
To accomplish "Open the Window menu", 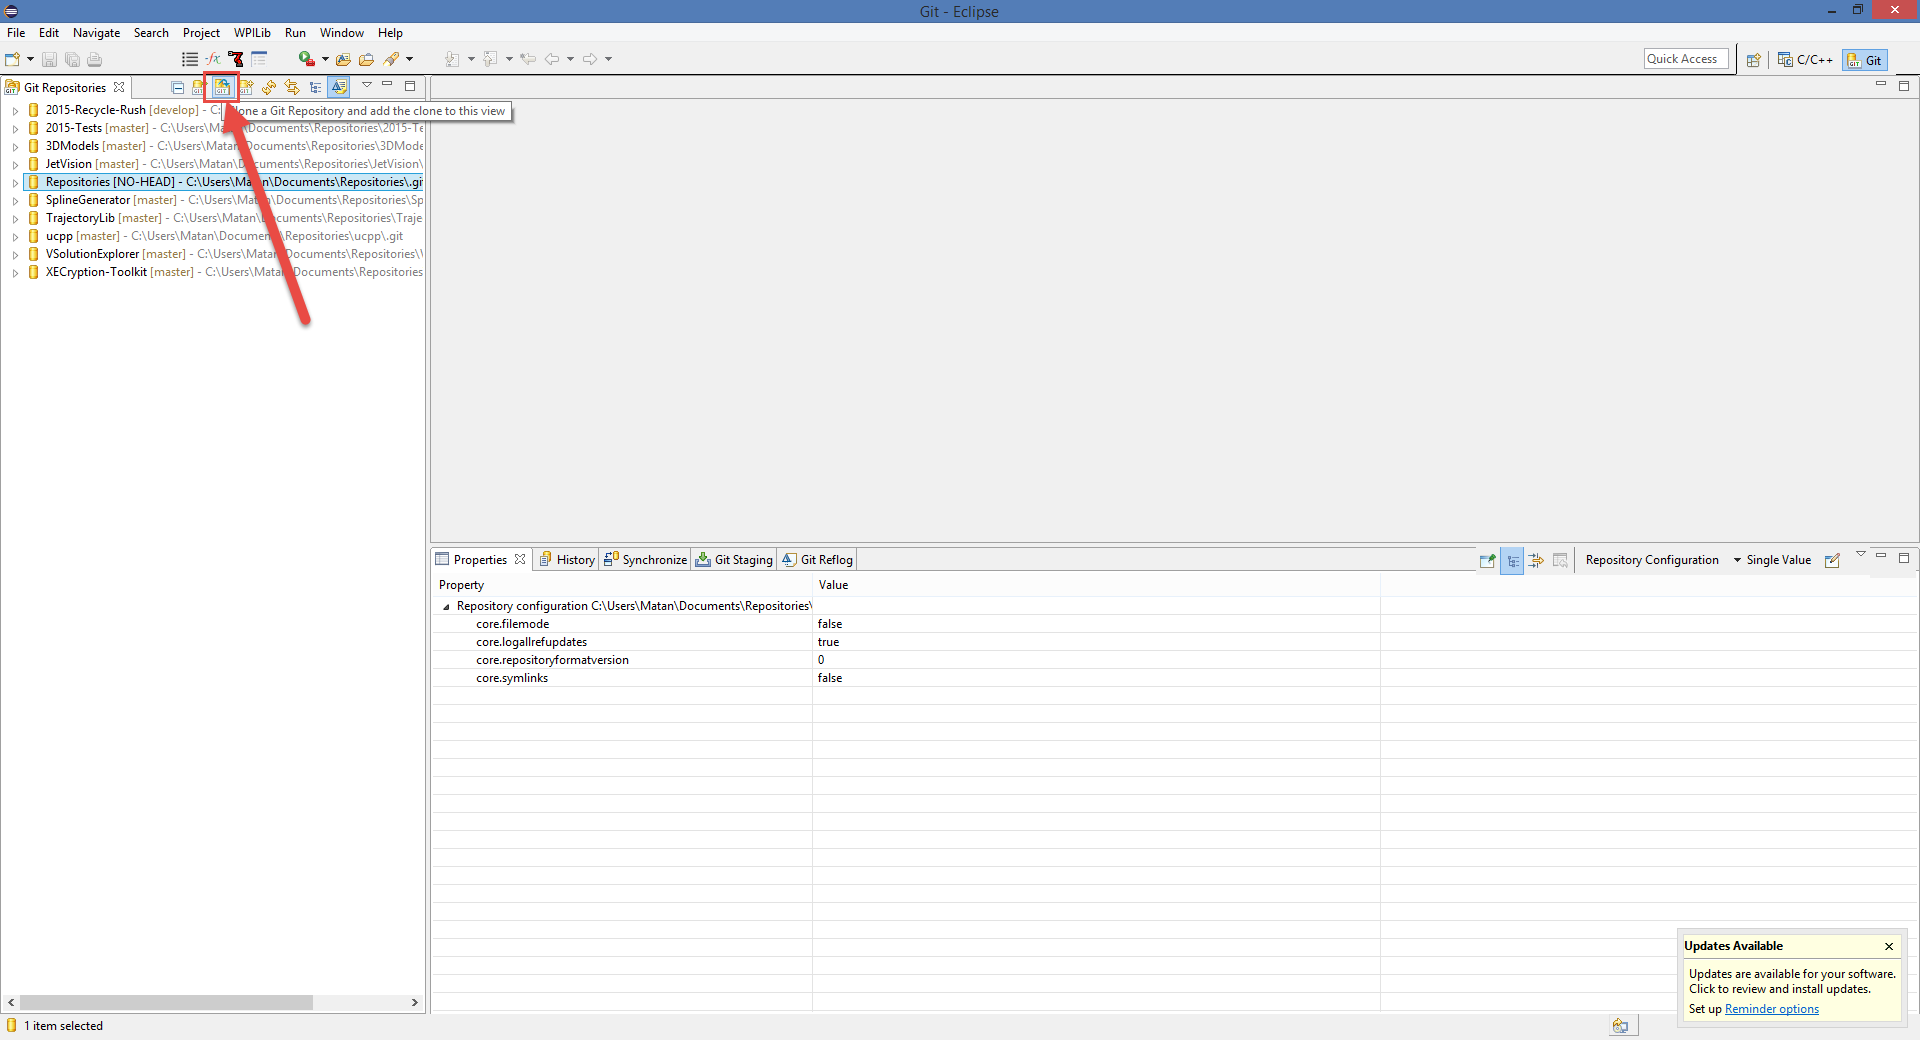I will click(x=341, y=33).
